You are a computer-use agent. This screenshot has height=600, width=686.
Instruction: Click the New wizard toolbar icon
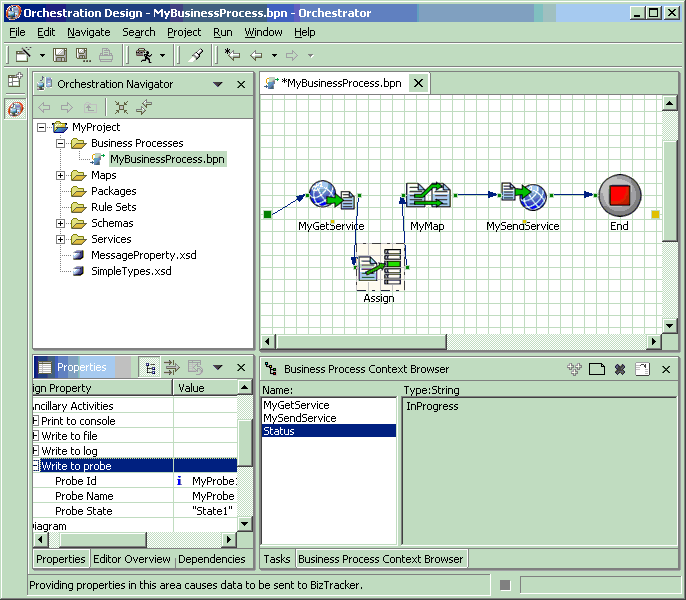23,55
